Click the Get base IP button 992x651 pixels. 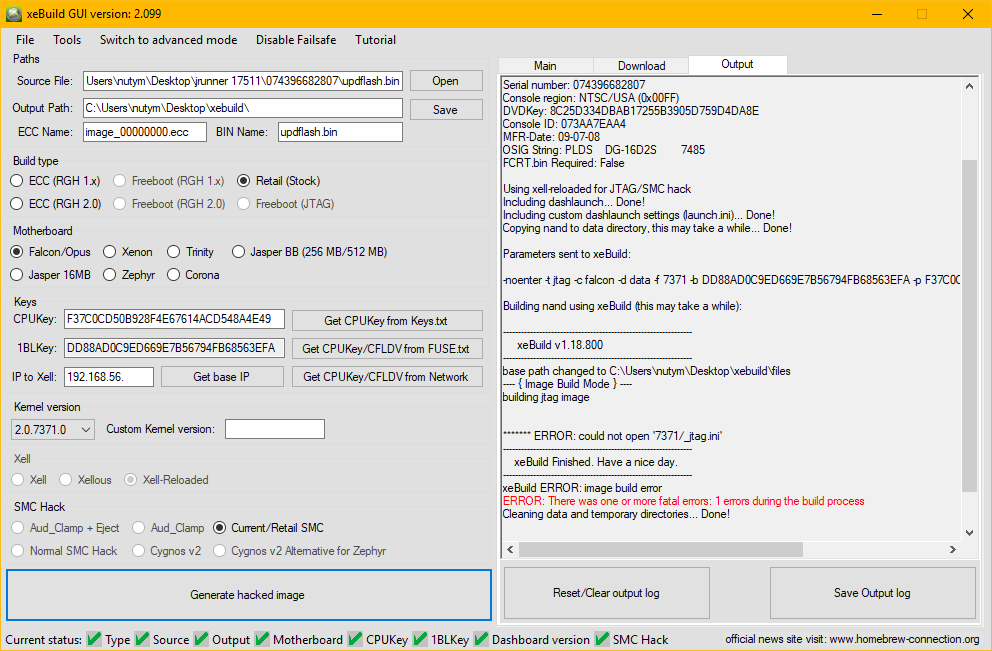(x=222, y=376)
